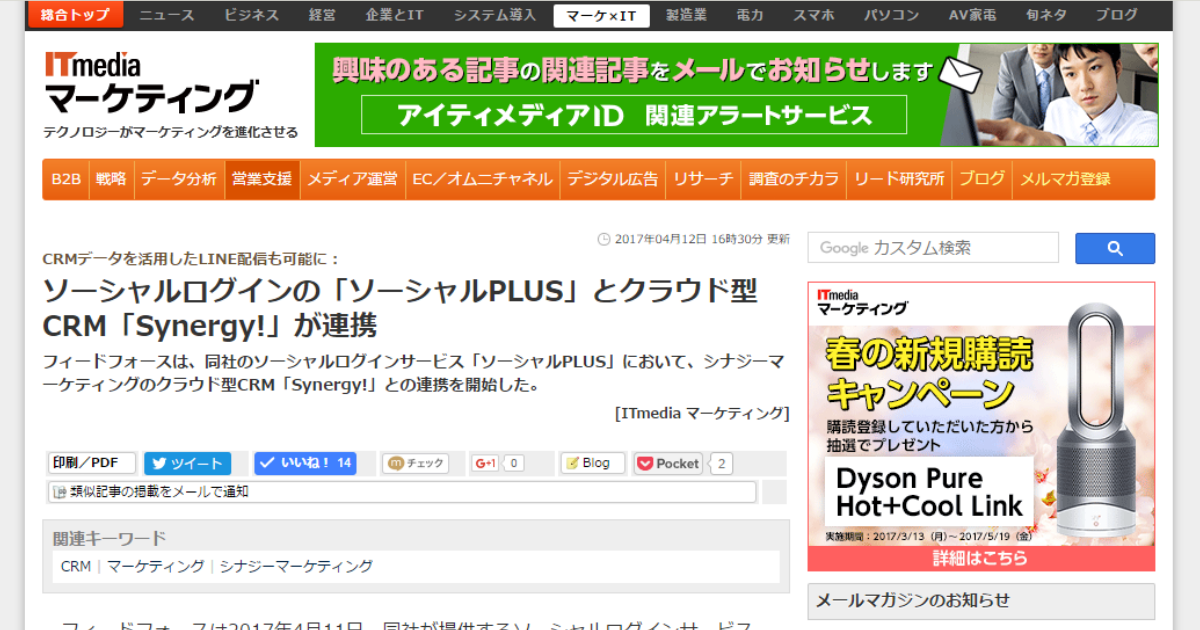Open 電力 top navigation tab

pos(750,15)
